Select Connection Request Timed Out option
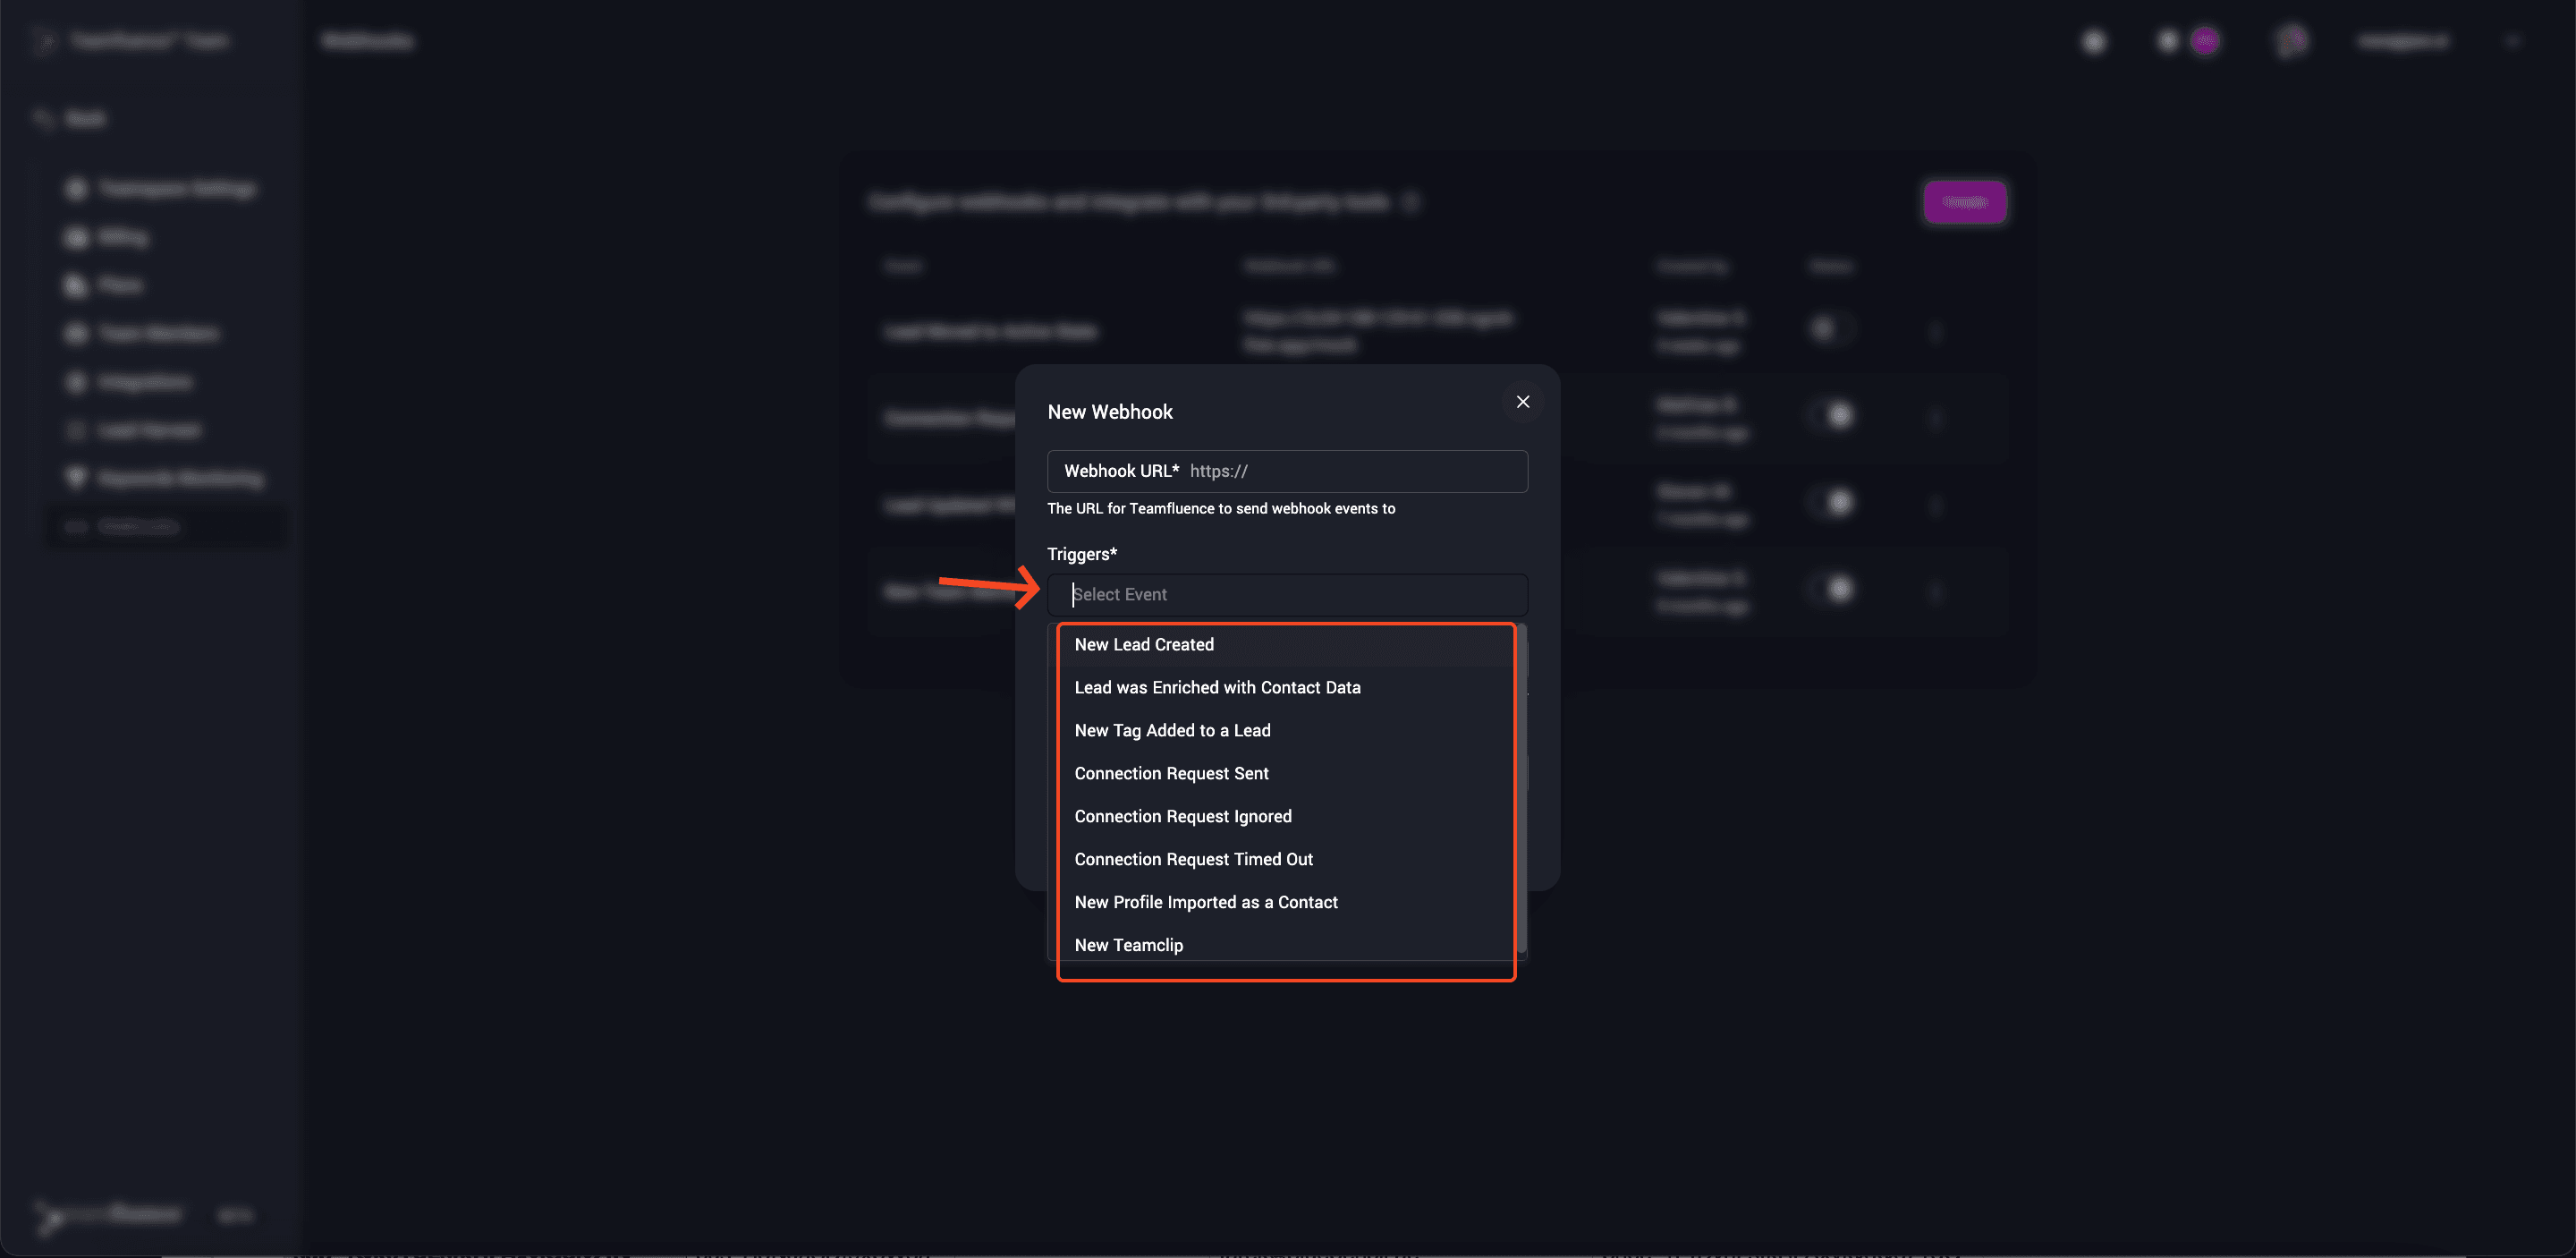The width and height of the screenshot is (2576, 1258). pos(1193,860)
